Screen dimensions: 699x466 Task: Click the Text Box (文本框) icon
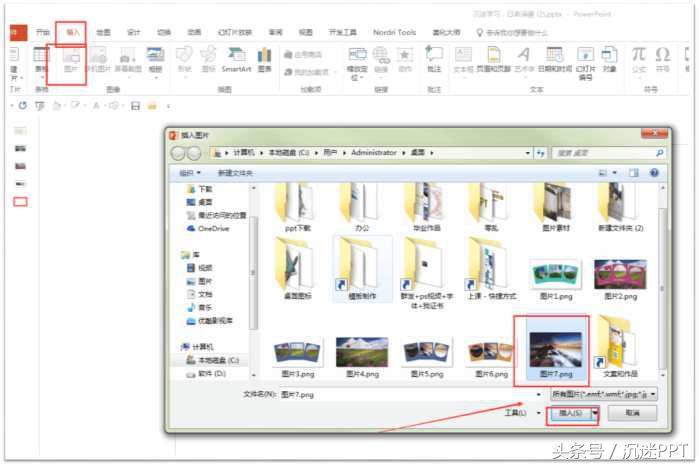pyautogui.click(x=463, y=60)
